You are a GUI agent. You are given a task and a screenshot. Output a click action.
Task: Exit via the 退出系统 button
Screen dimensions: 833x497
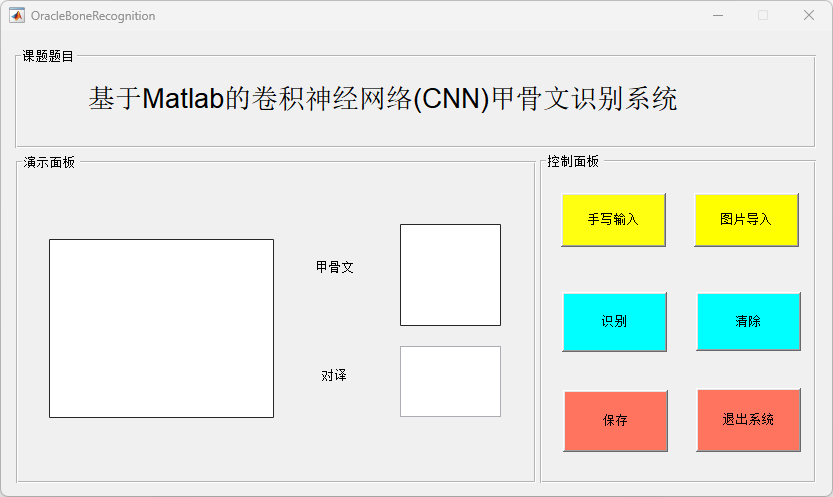748,420
